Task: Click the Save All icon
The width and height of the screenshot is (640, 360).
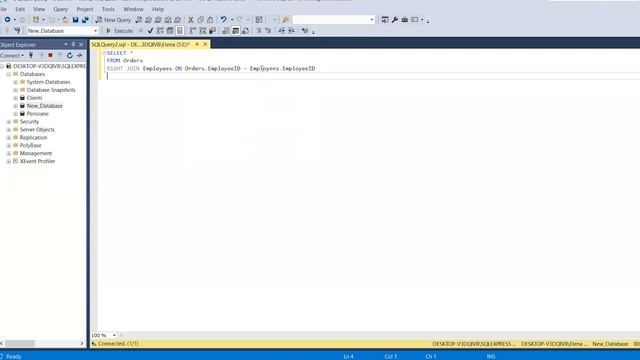Action: pyautogui.click(x=85, y=20)
